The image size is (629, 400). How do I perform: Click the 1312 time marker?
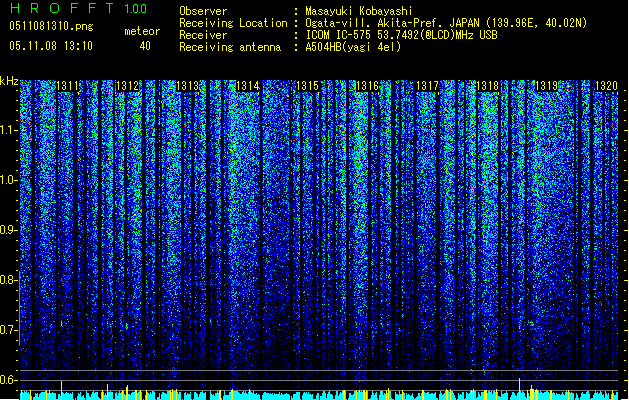(127, 86)
